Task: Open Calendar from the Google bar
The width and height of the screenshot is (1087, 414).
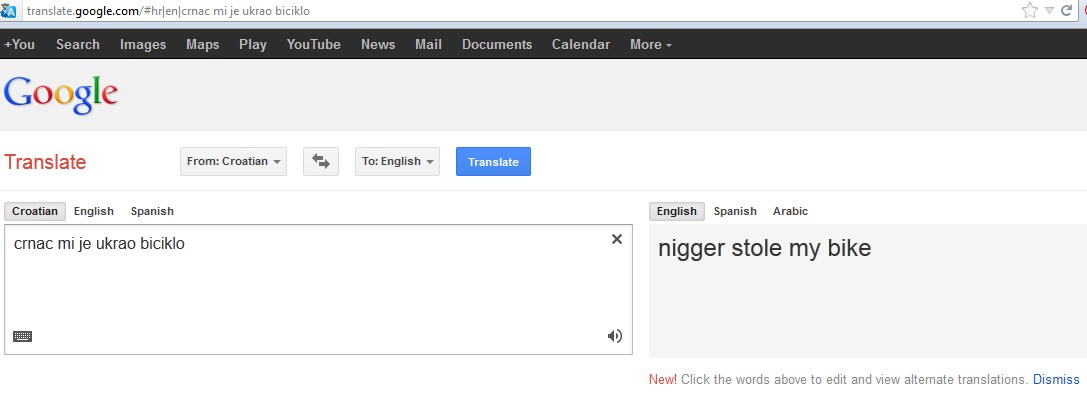Action: (581, 44)
